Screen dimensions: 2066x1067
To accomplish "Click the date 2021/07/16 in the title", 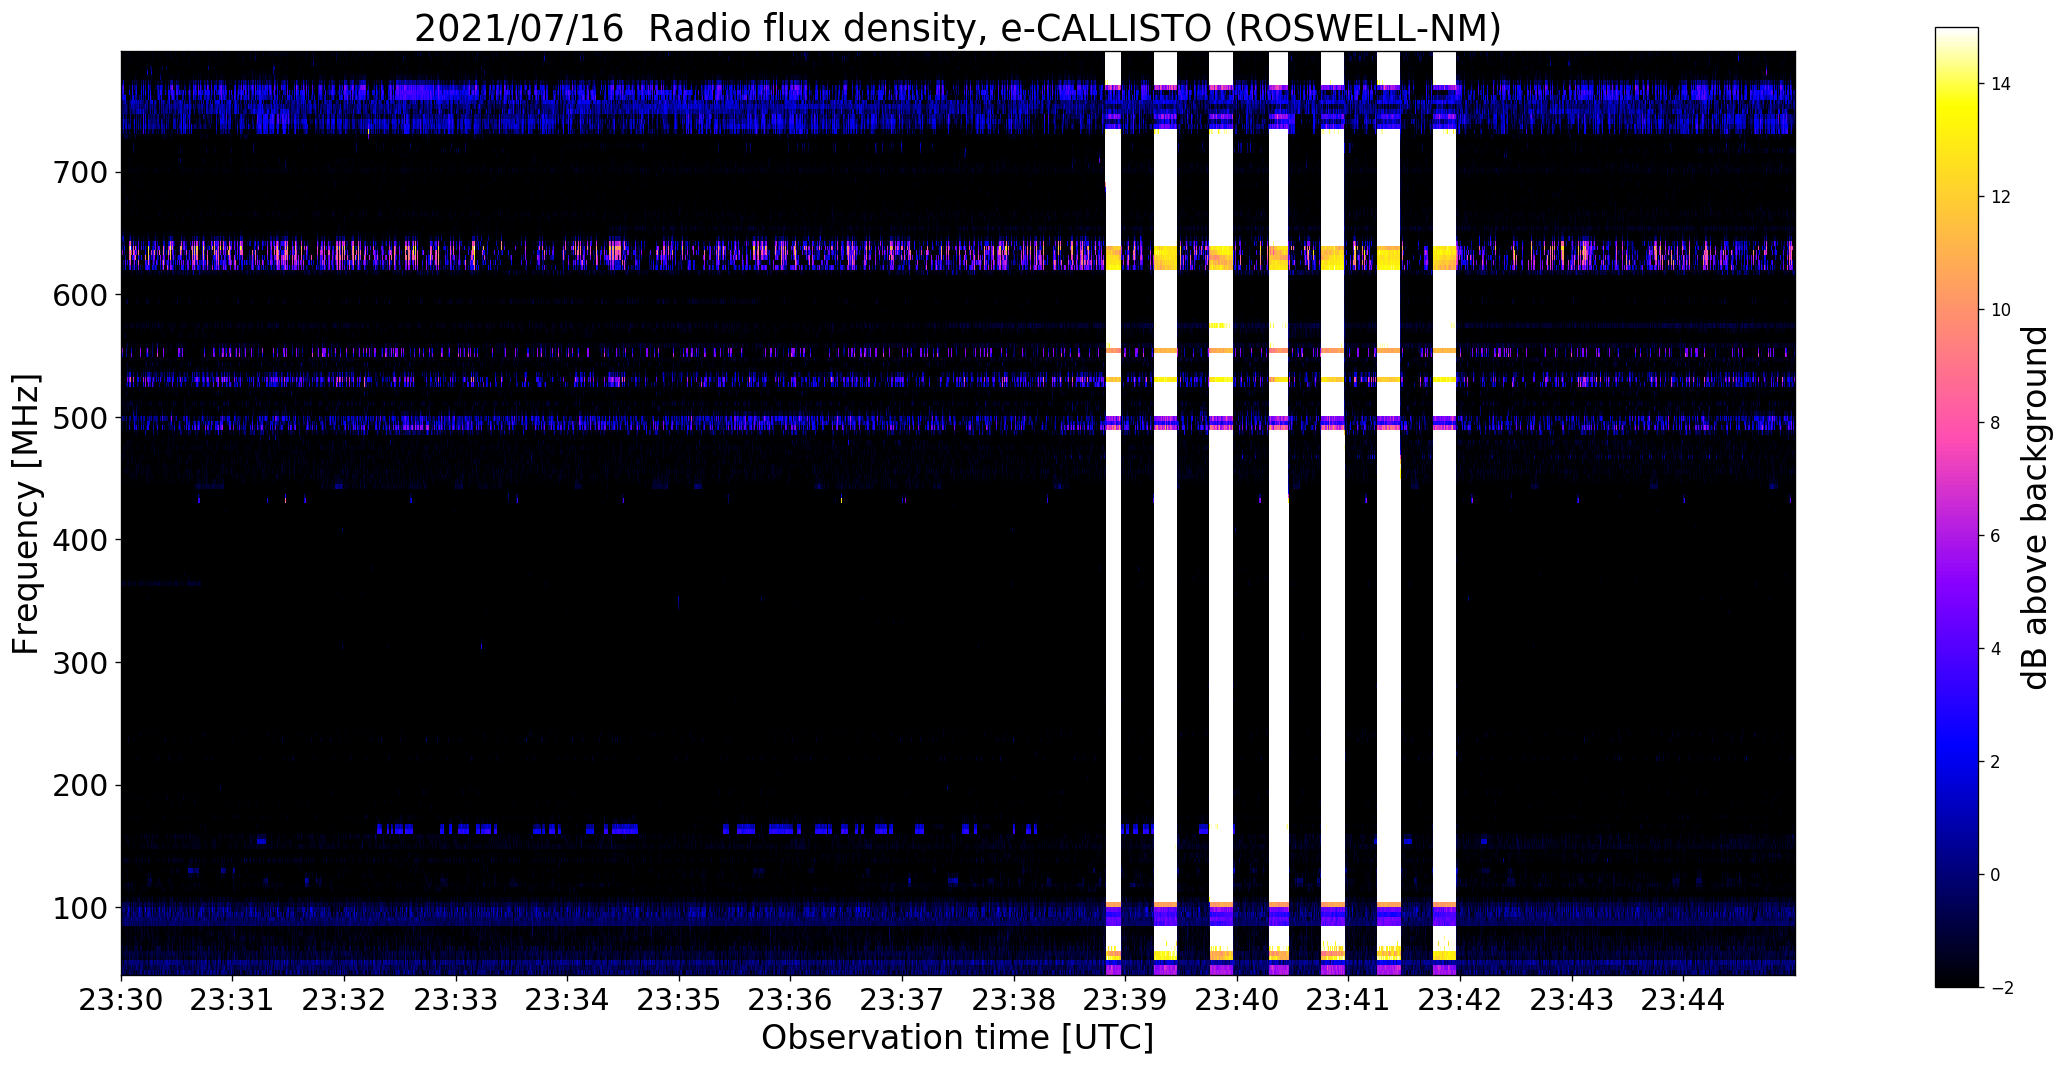I will (x=518, y=28).
